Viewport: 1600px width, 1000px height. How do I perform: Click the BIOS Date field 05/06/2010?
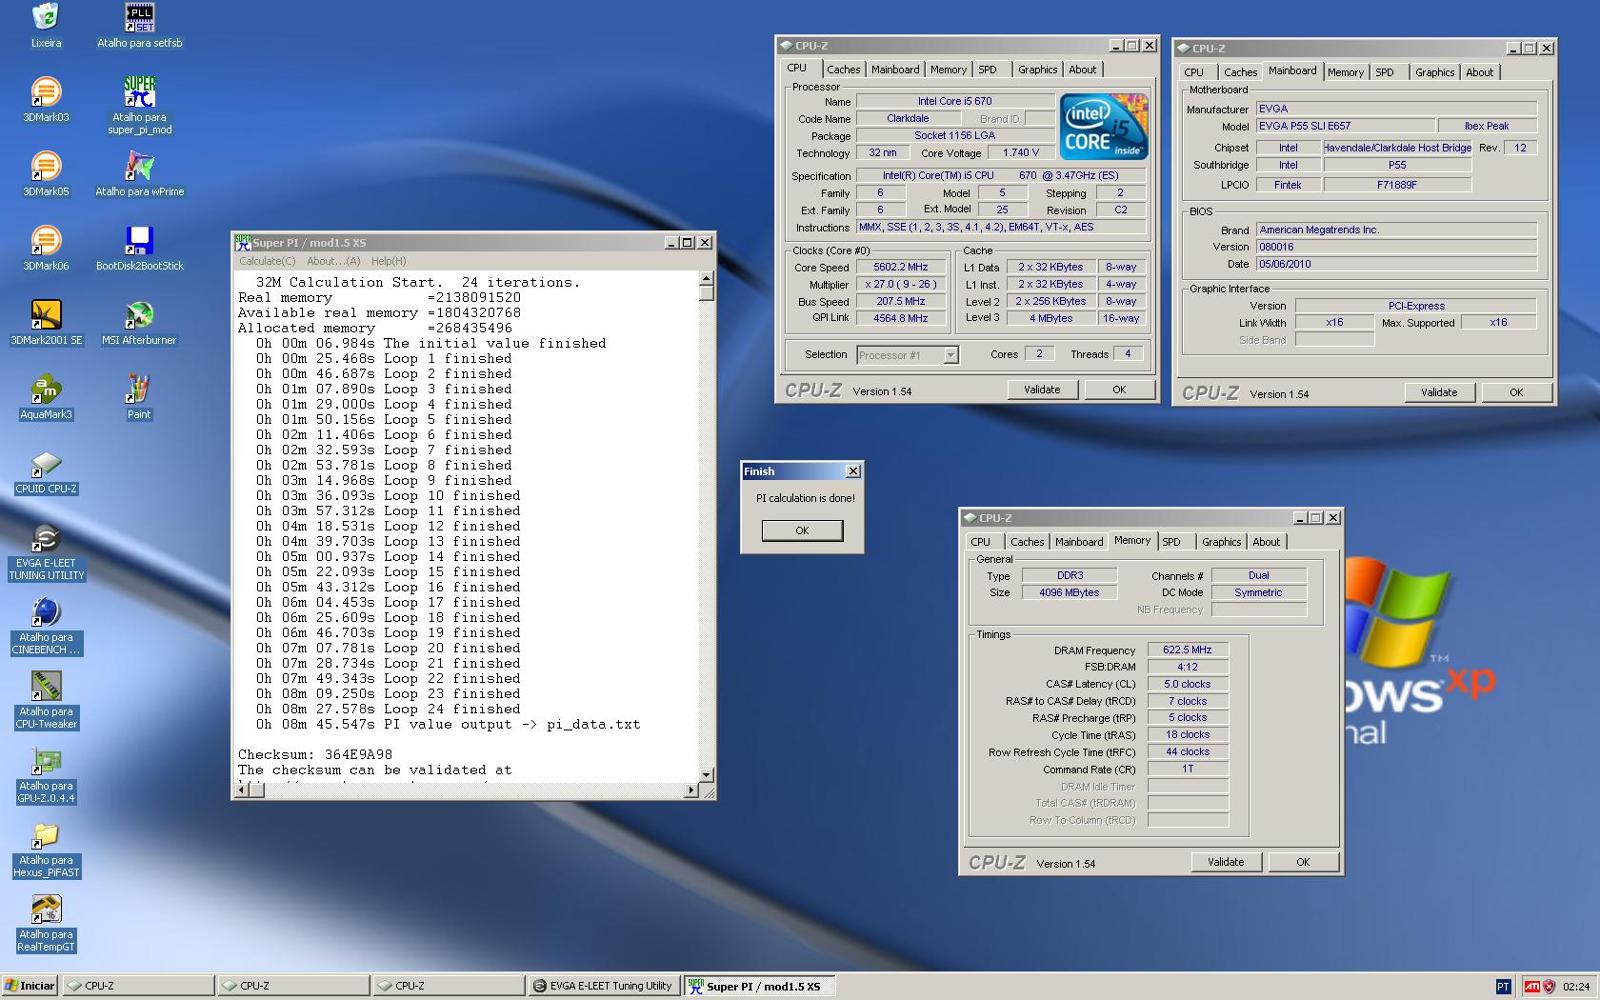click(1396, 264)
